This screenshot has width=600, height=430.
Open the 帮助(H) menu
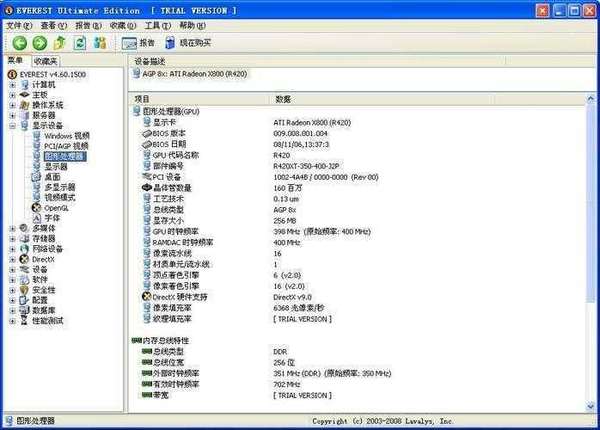coord(192,26)
